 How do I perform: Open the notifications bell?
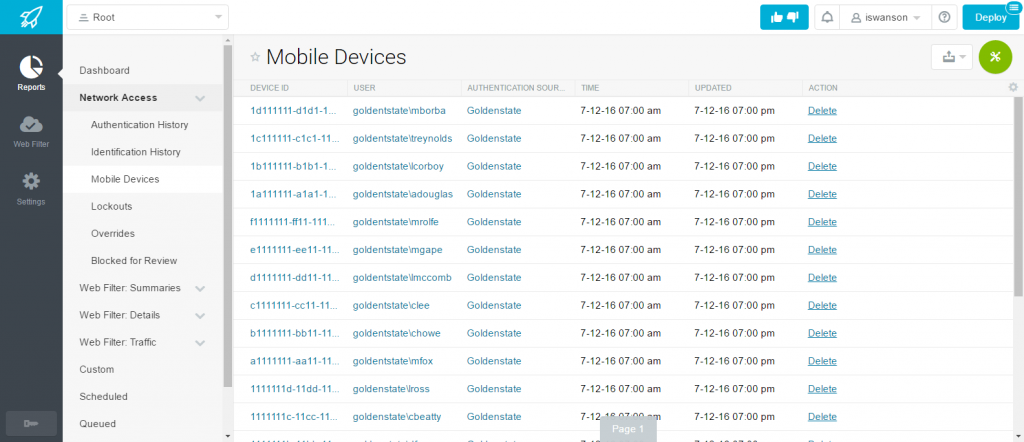(827, 18)
